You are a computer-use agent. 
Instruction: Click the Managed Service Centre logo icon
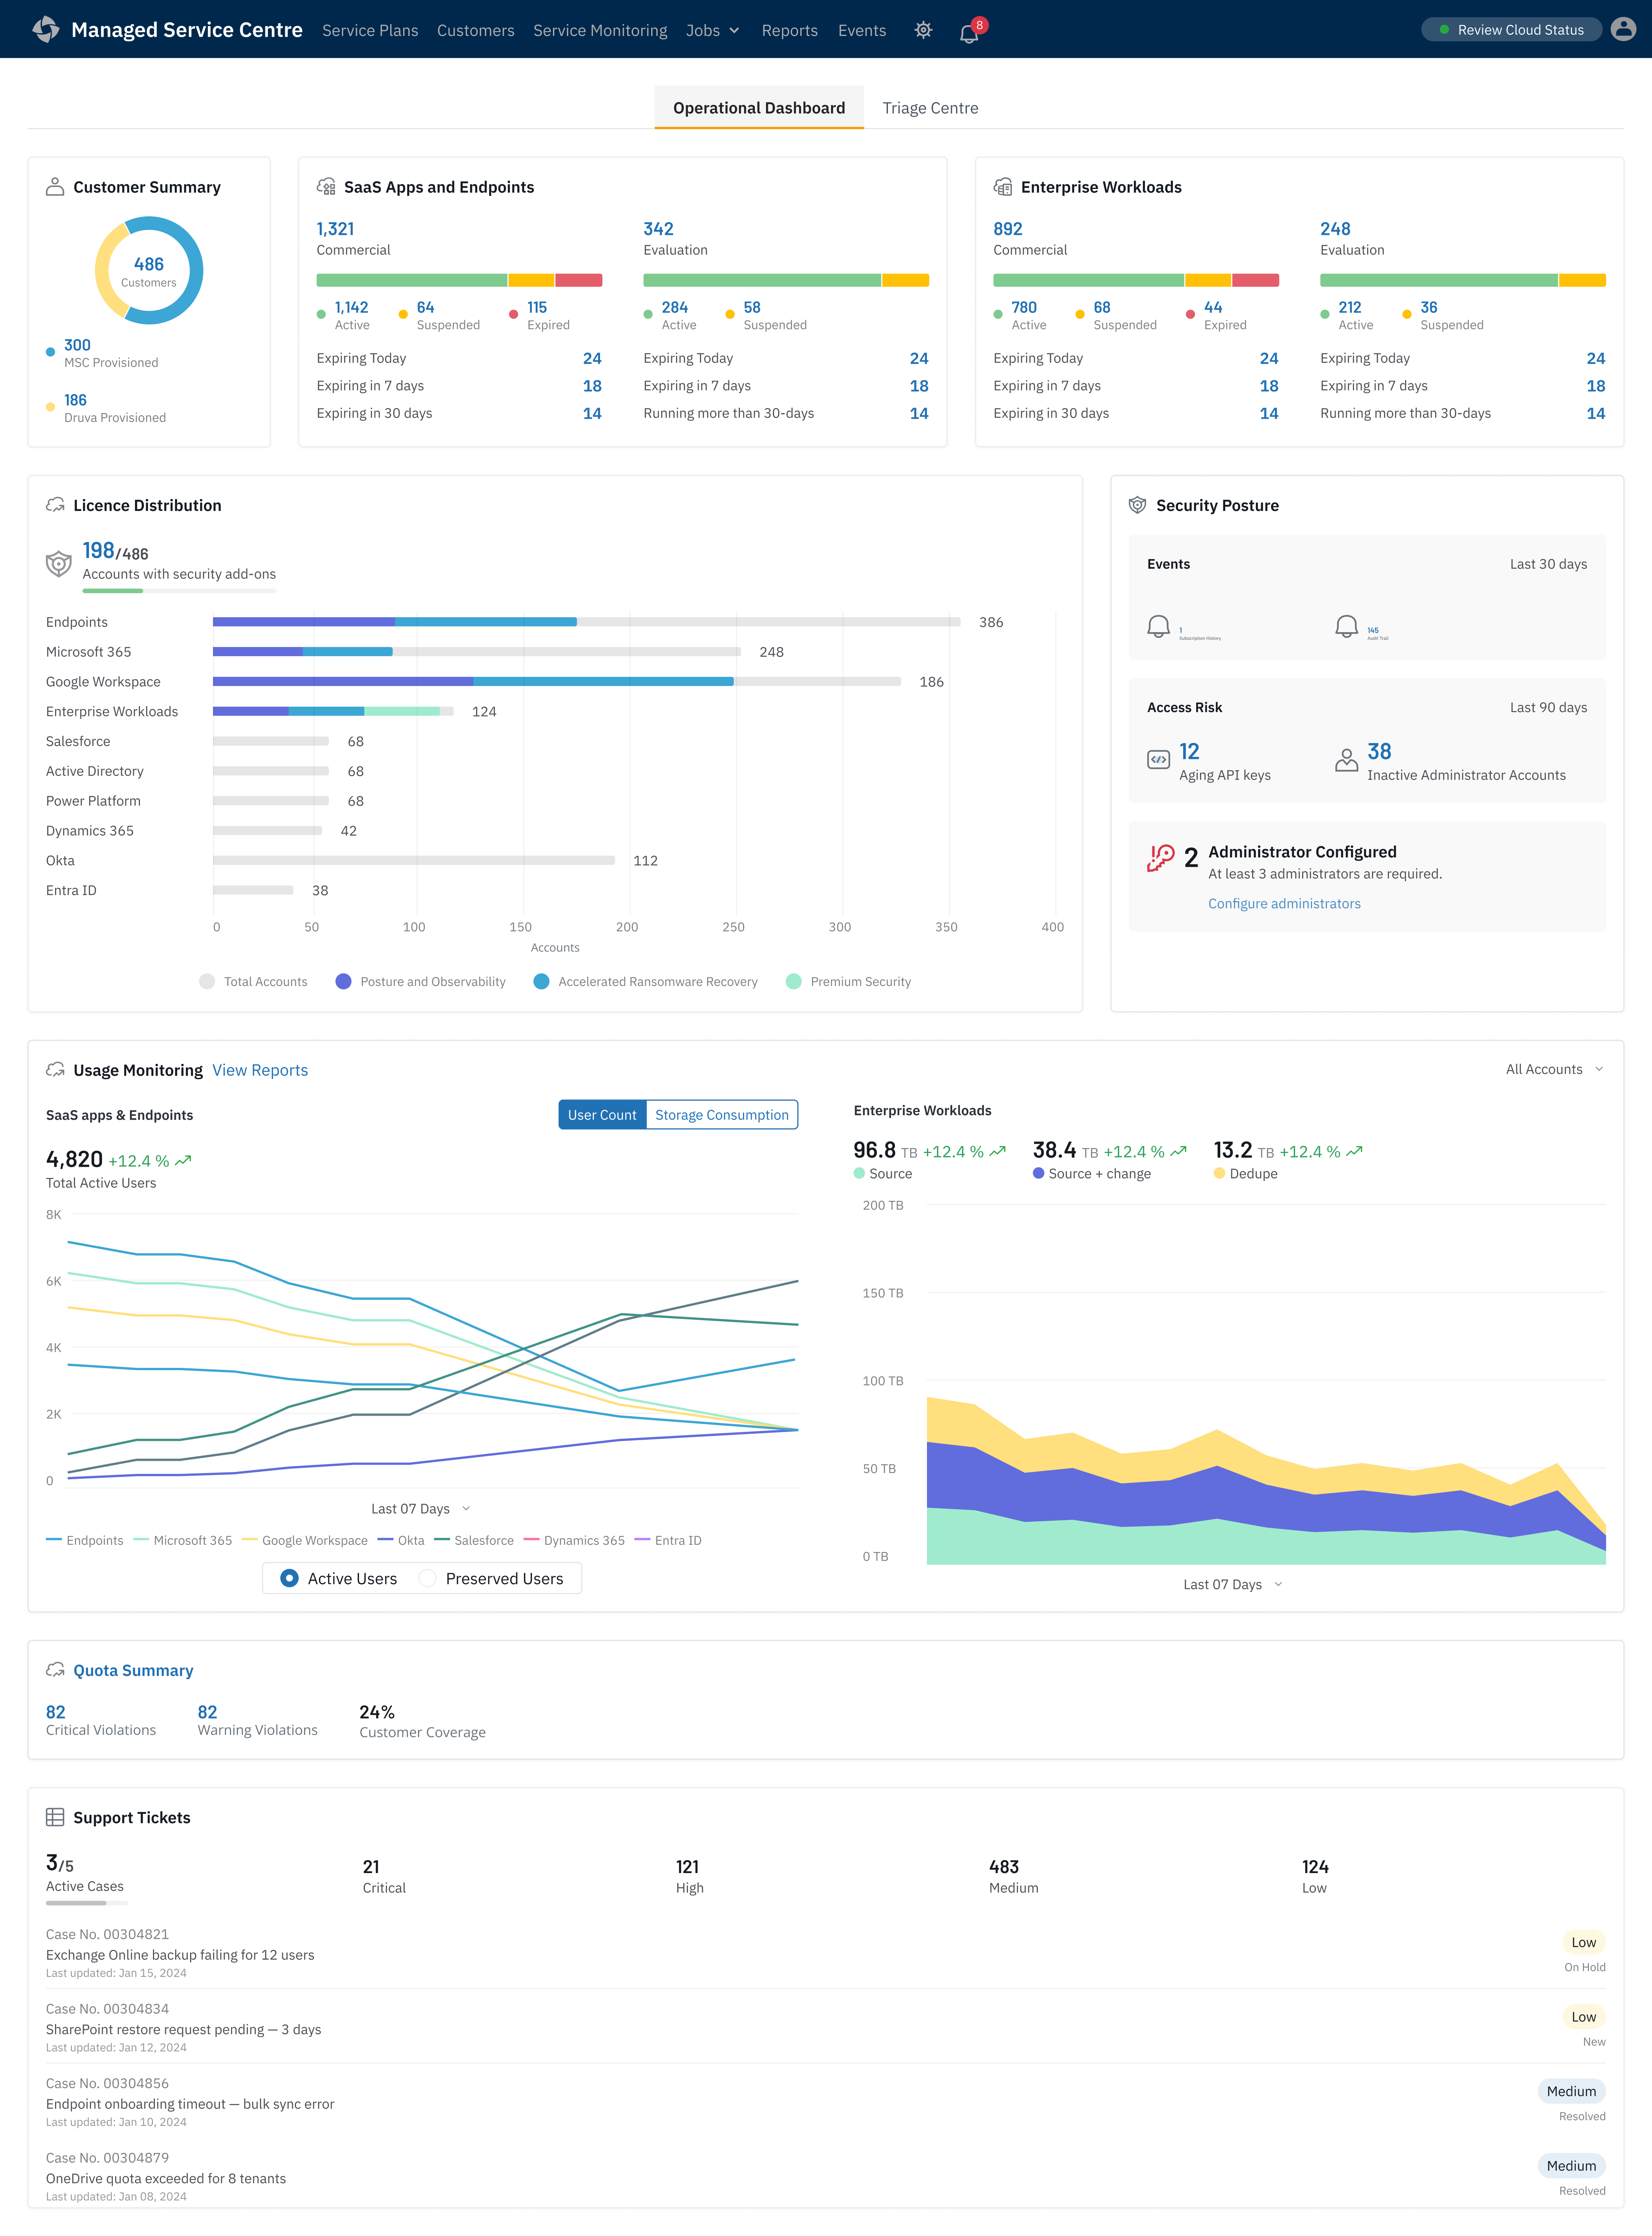[x=46, y=30]
